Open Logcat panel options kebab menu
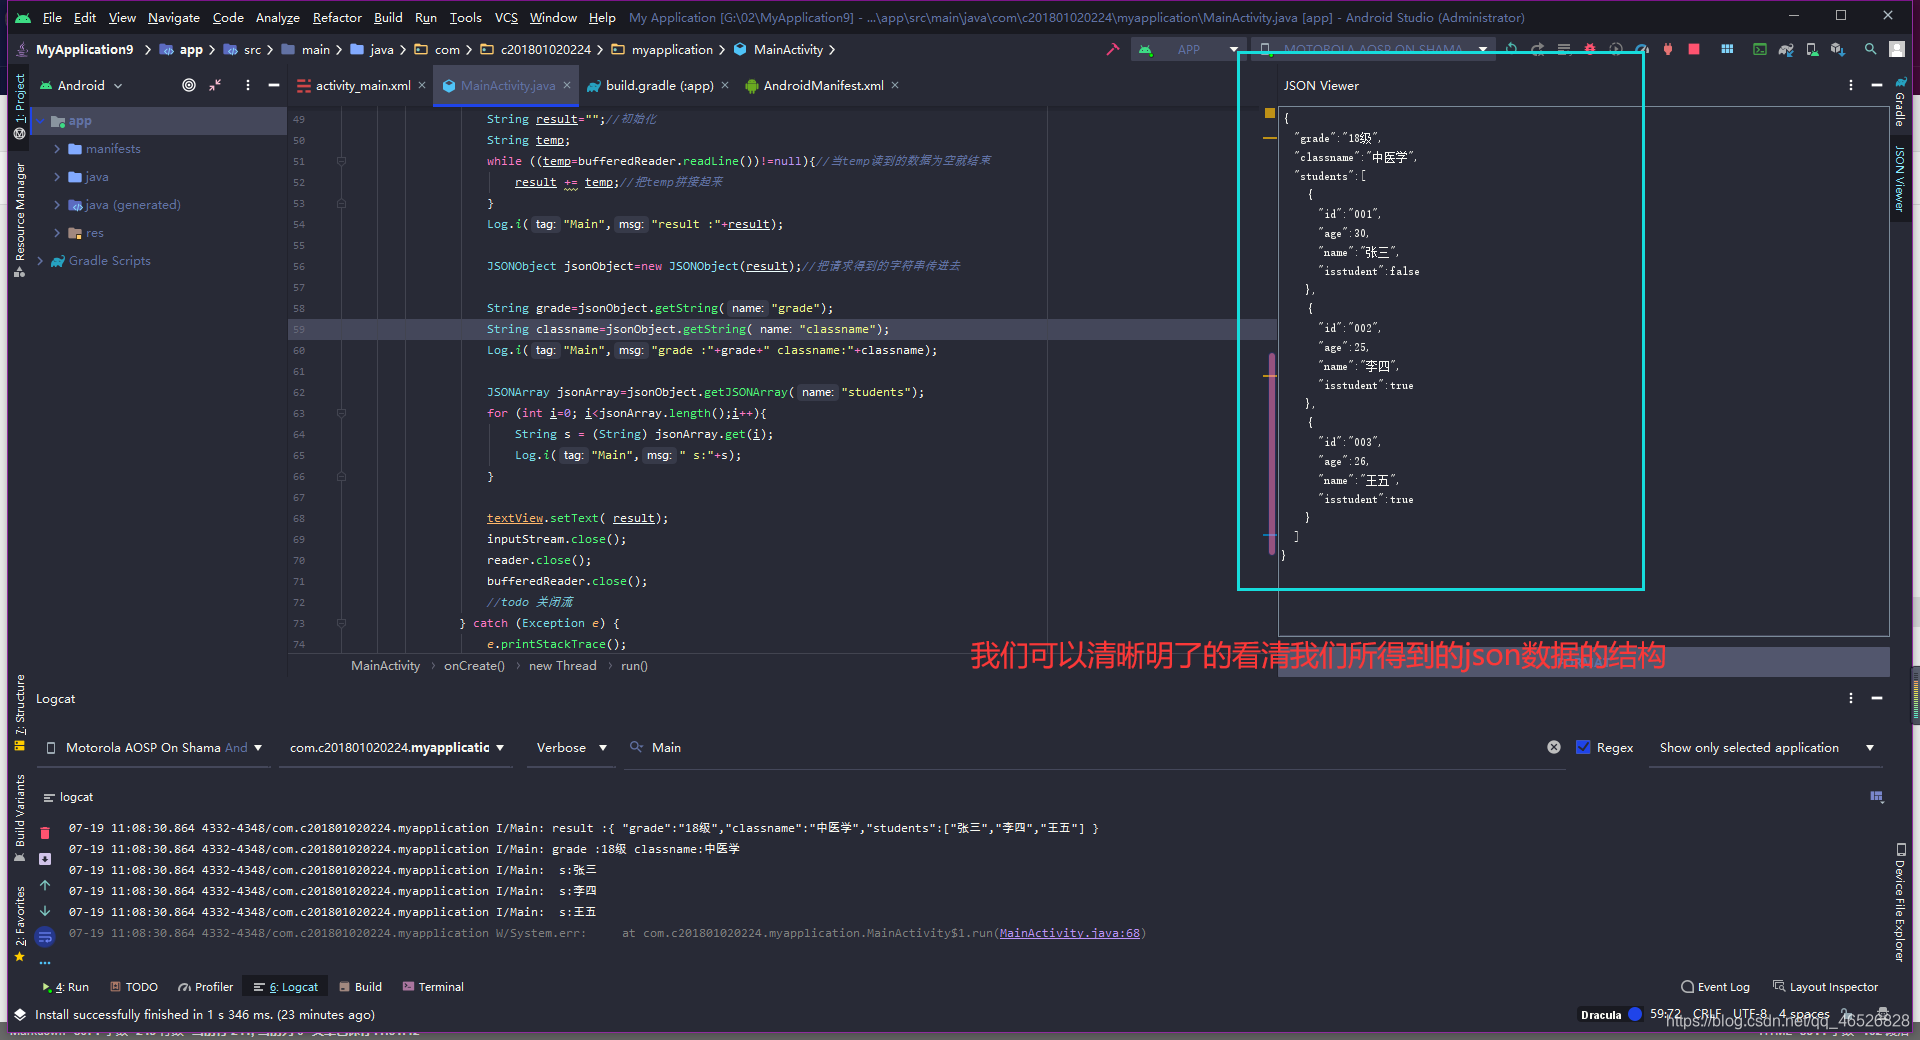This screenshot has height=1040, width=1920. tap(1851, 698)
